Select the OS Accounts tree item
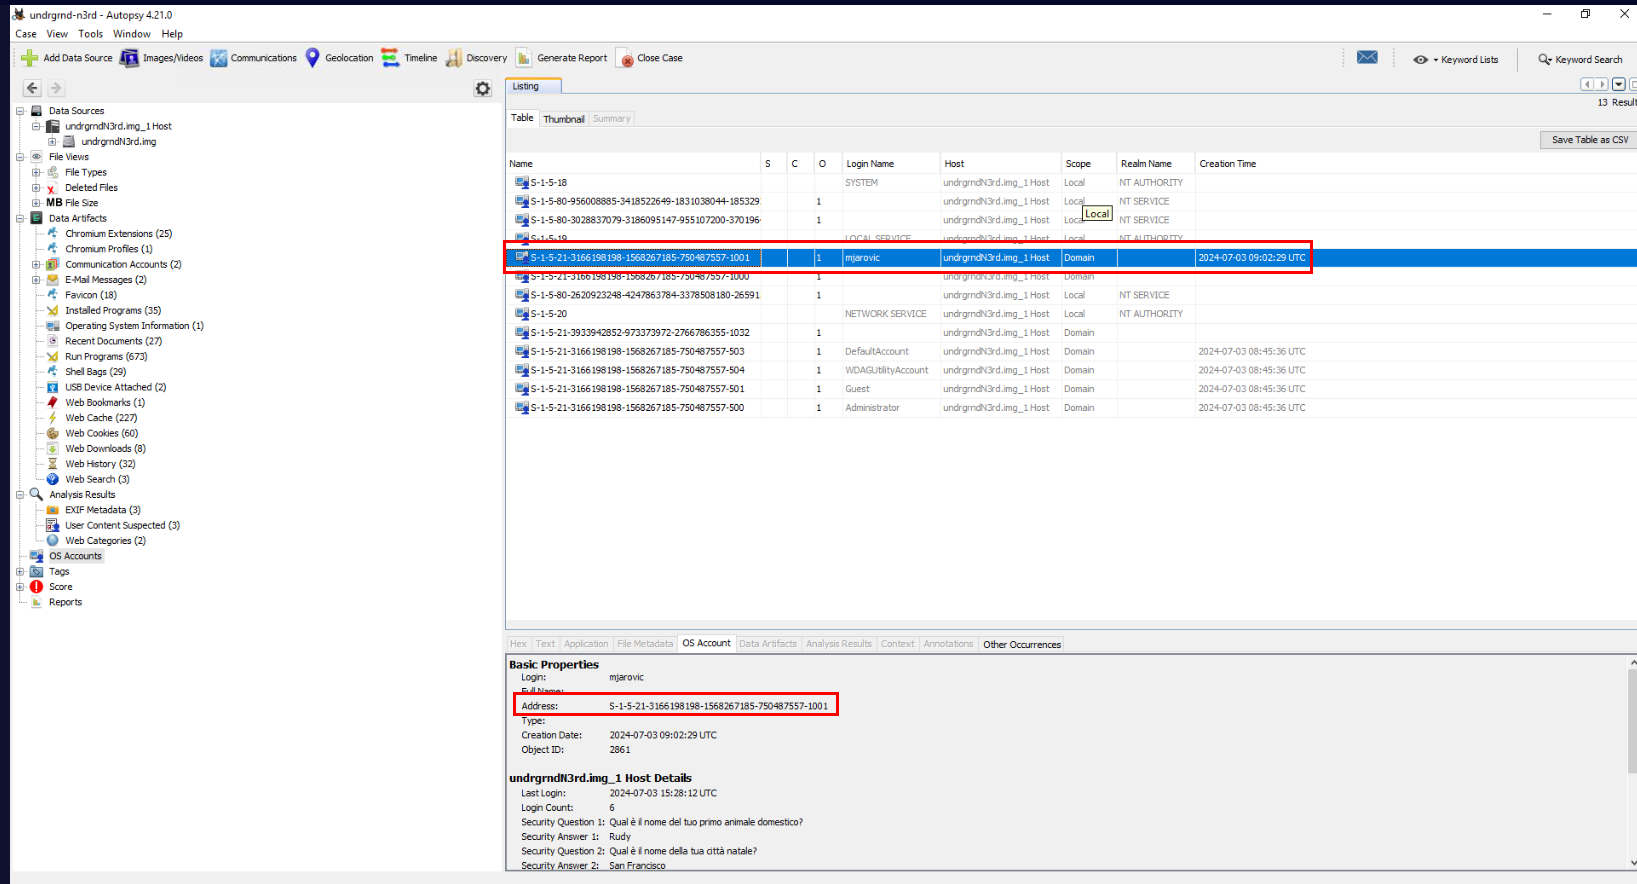The height and width of the screenshot is (884, 1637). point(75,556)
